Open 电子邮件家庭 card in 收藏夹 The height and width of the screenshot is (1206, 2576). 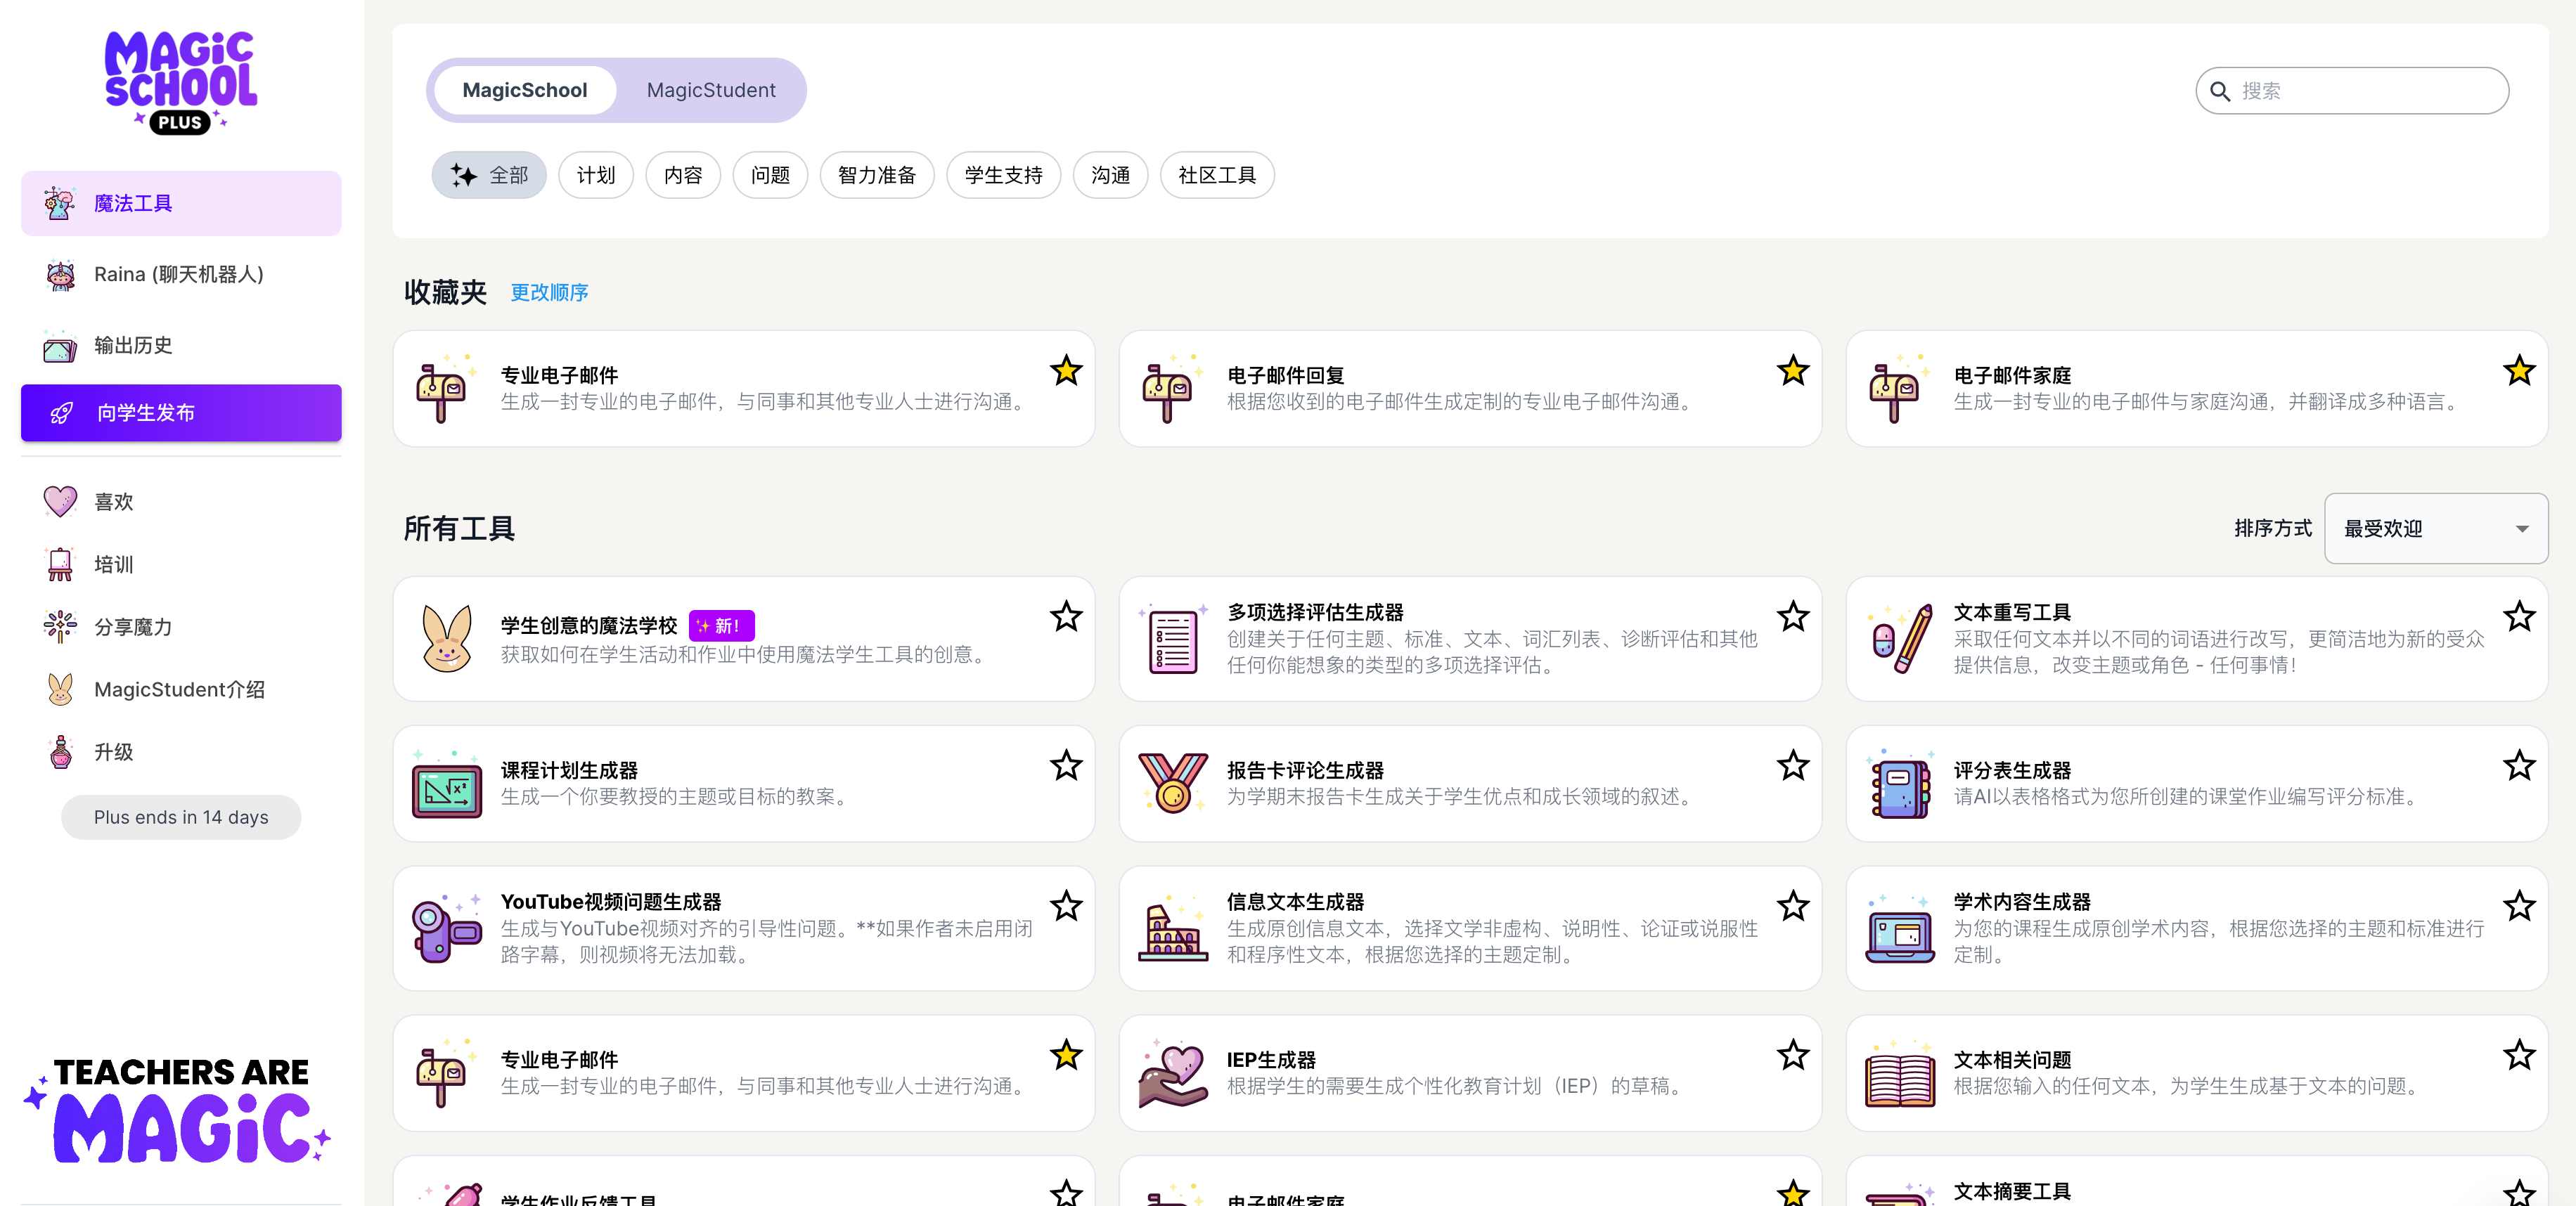(2196, 389)
